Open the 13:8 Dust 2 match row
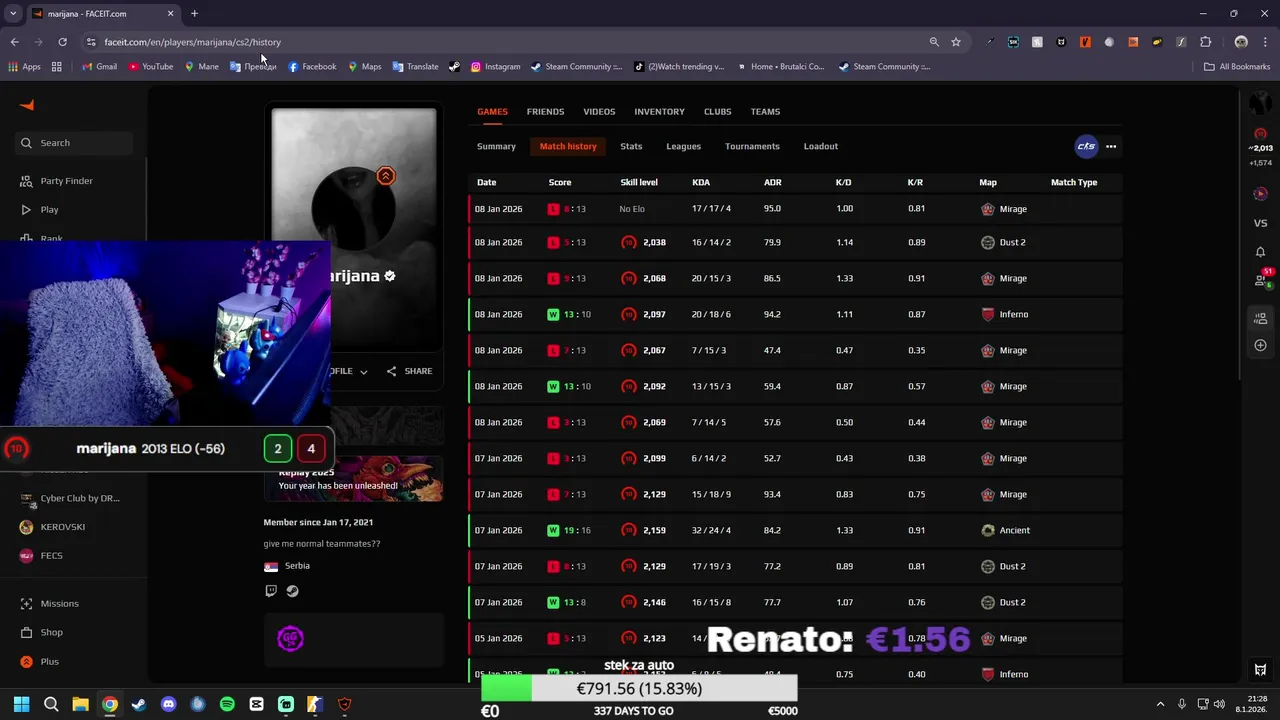The image size is (1280, 720). coord(795,602)
